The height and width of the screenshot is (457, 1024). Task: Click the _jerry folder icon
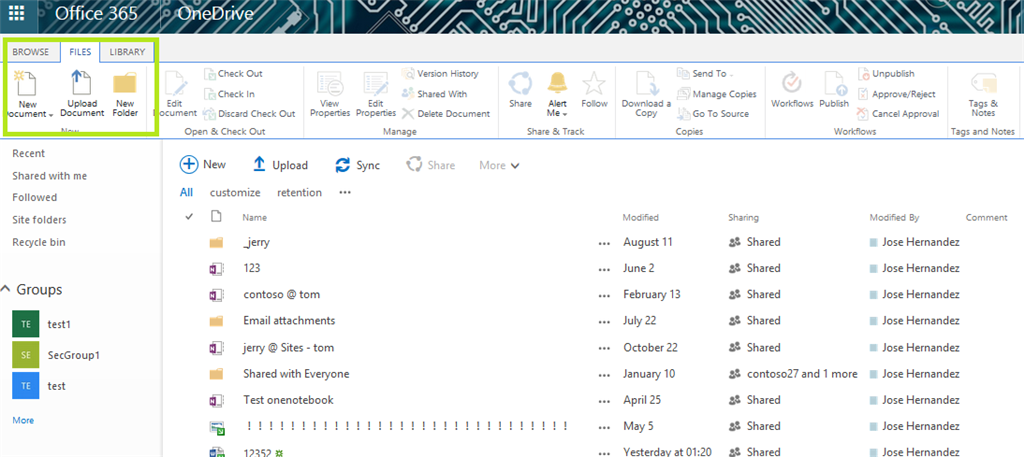[216, 242]
